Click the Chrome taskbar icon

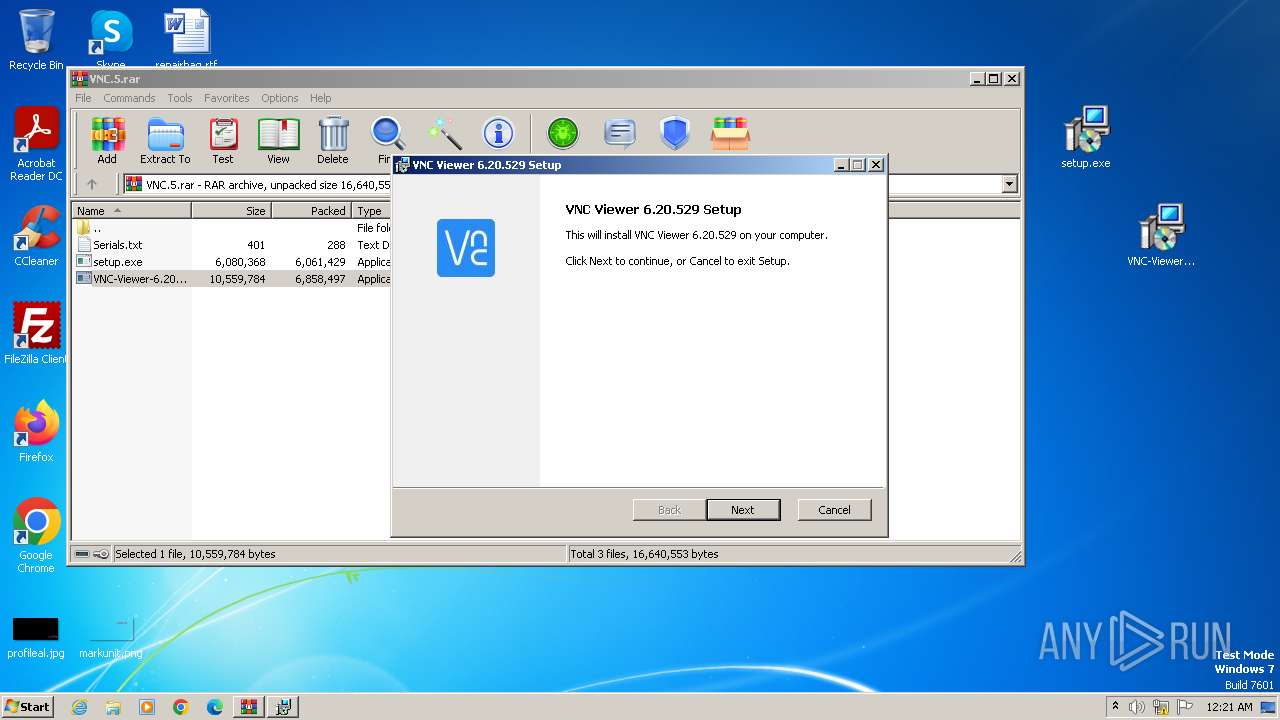click(x=181, y=707)
